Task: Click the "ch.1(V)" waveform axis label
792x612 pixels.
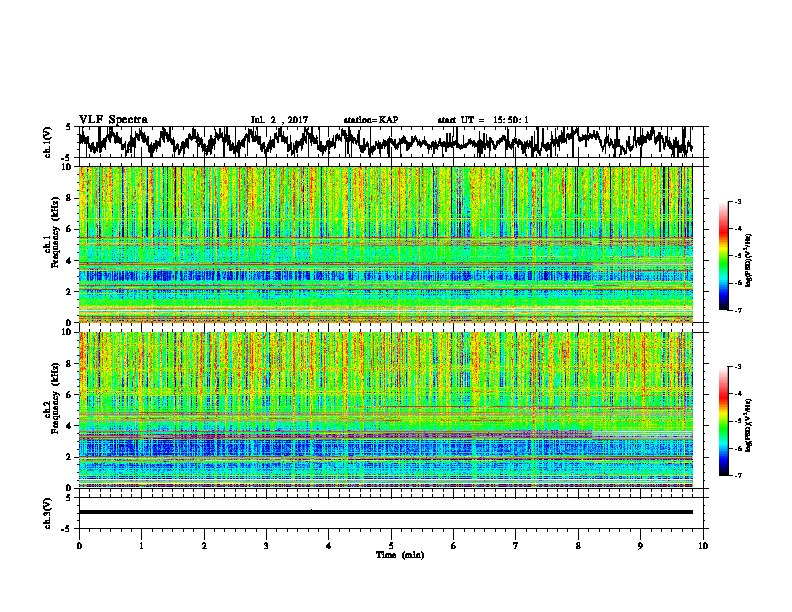Action: pyautogui.click(x=48, y=142)
